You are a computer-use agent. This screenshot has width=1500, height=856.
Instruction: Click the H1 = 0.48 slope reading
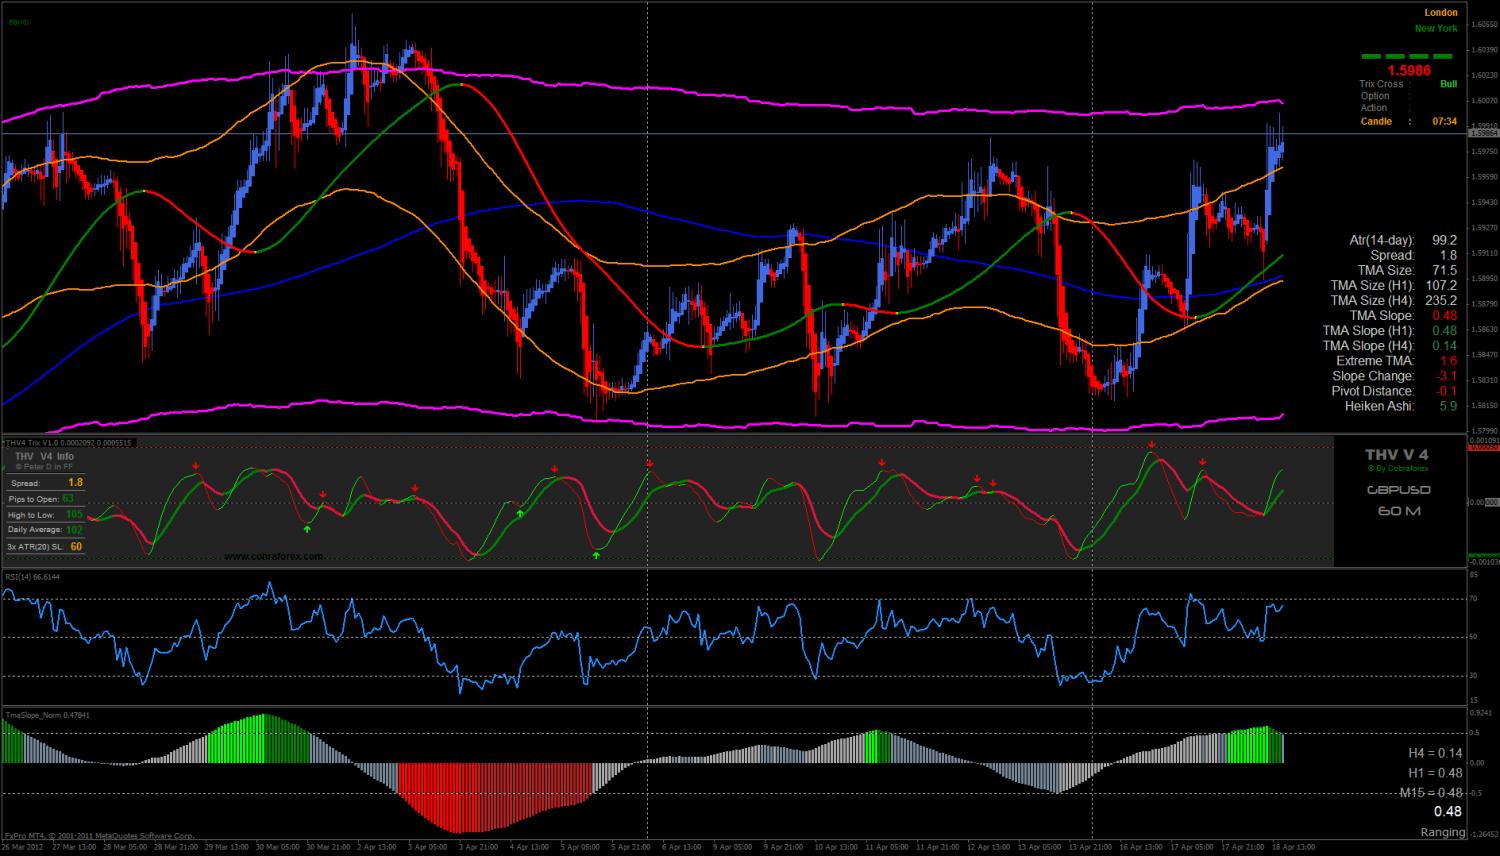tap(1436, 773)
